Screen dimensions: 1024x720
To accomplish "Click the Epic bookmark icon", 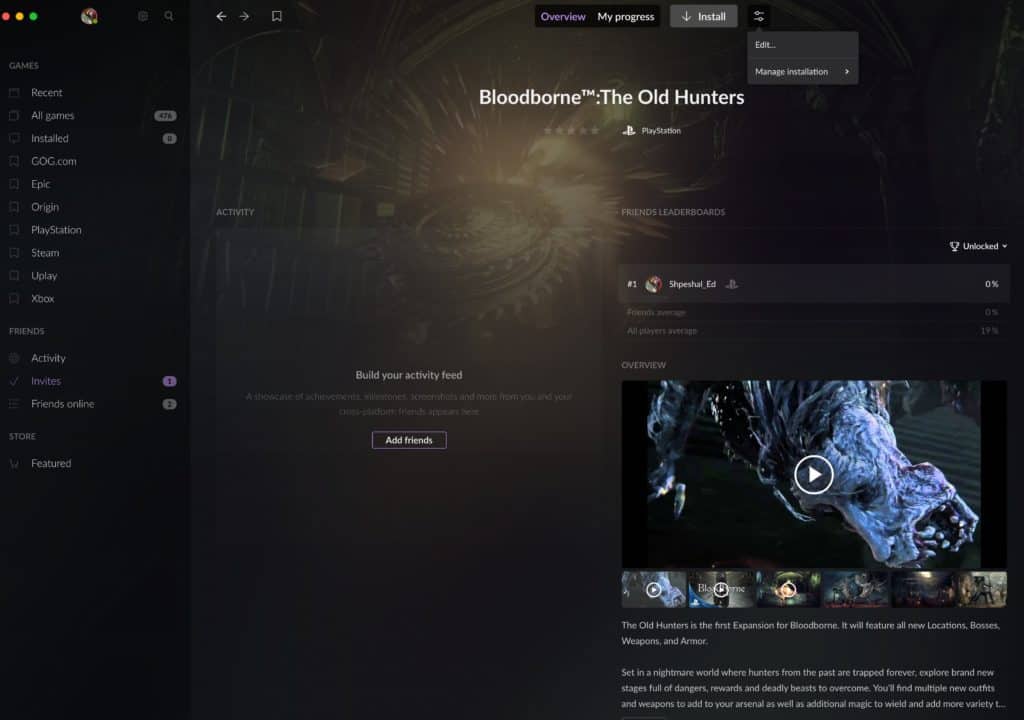I will click(x=14, y=184).
